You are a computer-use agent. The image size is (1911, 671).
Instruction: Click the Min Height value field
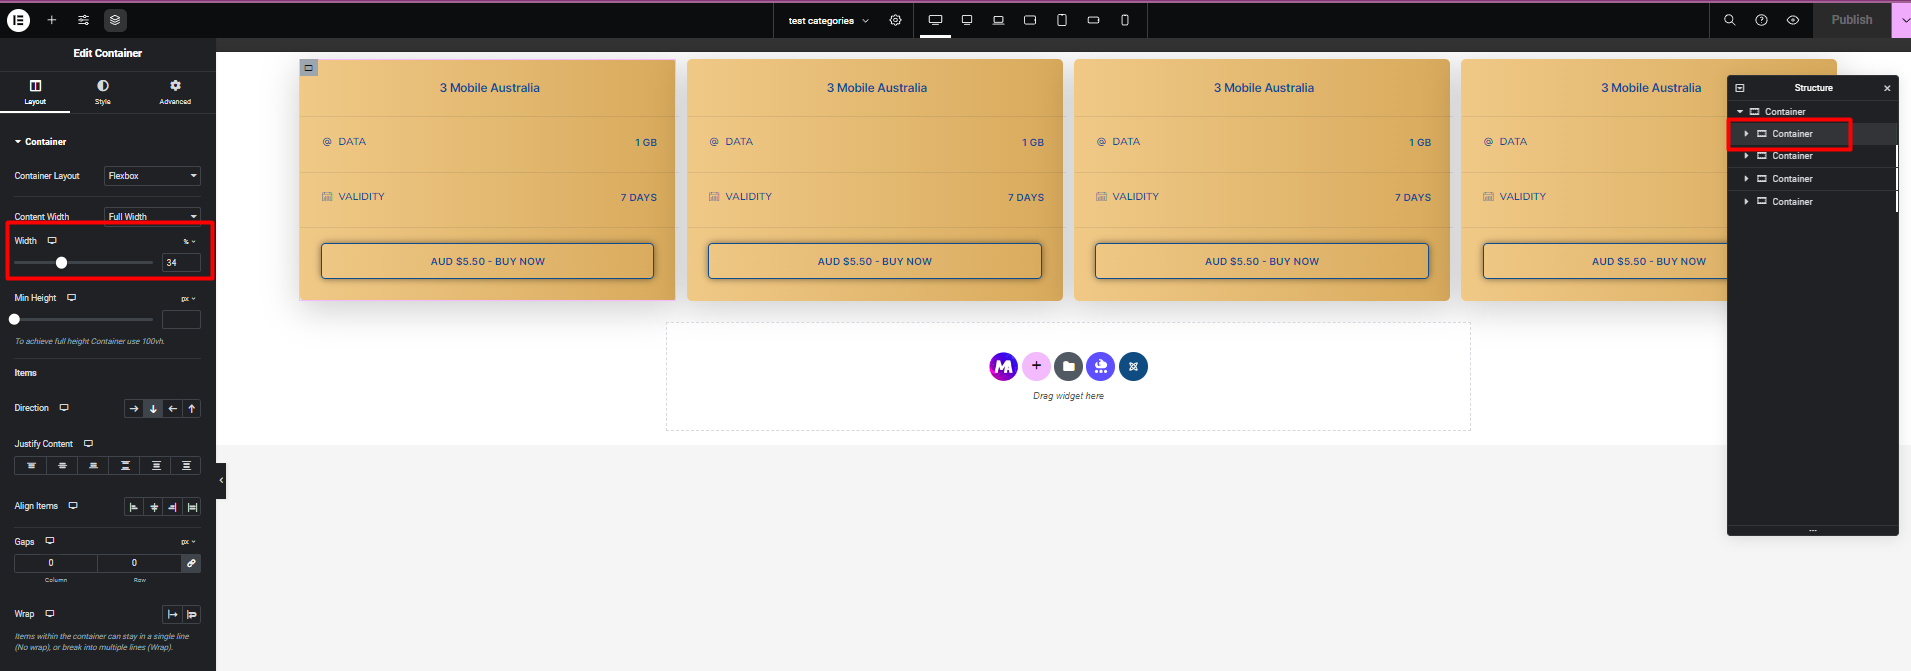[181, 320]
